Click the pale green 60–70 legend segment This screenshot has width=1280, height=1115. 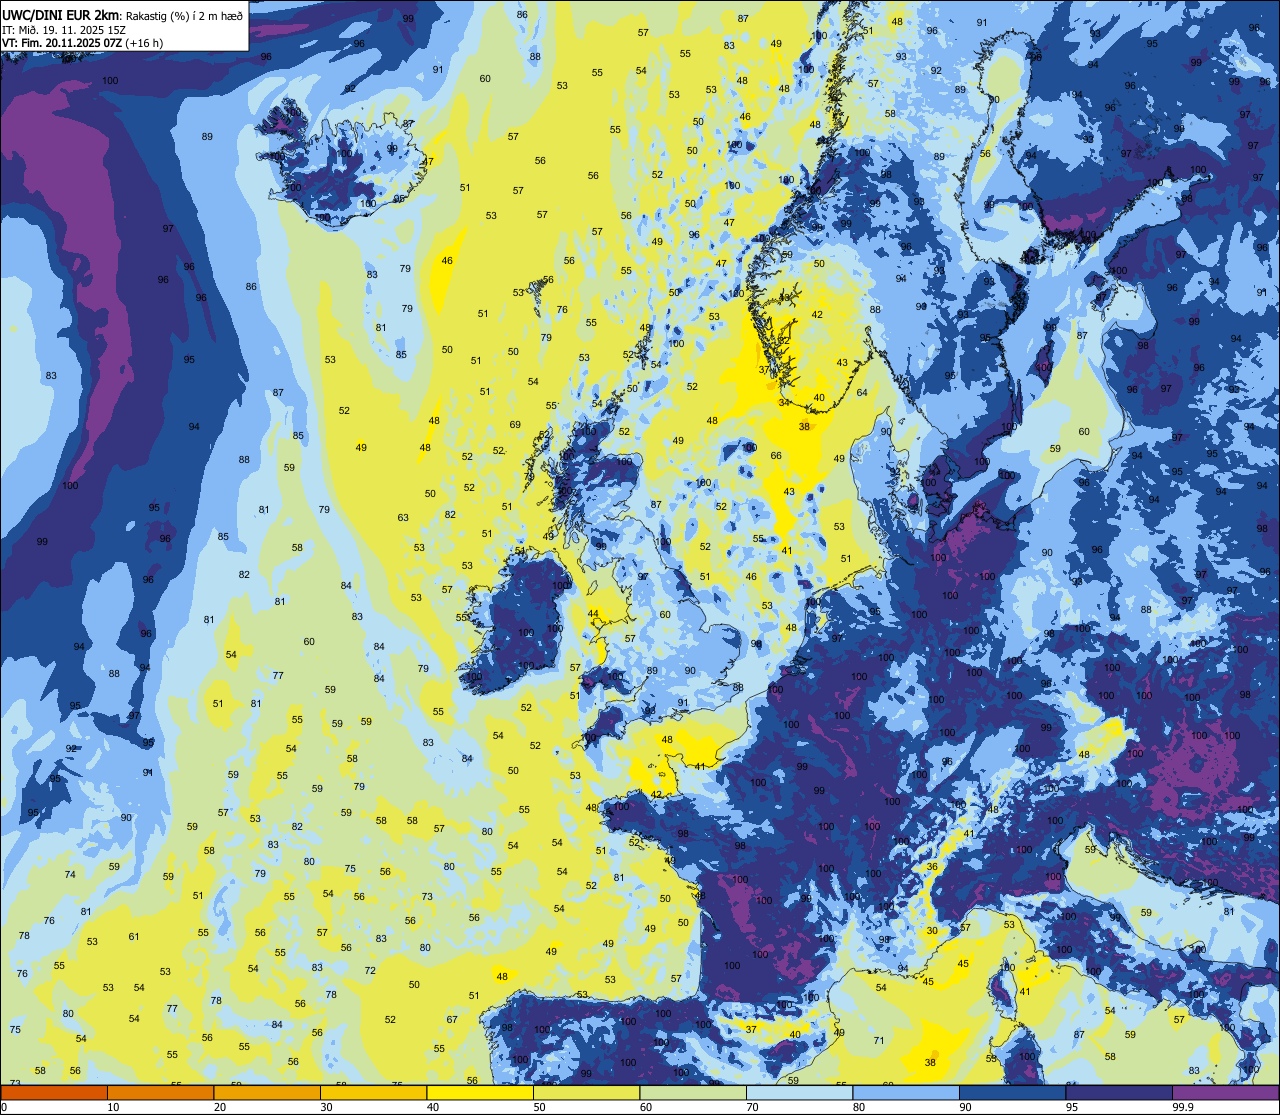click(x=693, y=1093)
